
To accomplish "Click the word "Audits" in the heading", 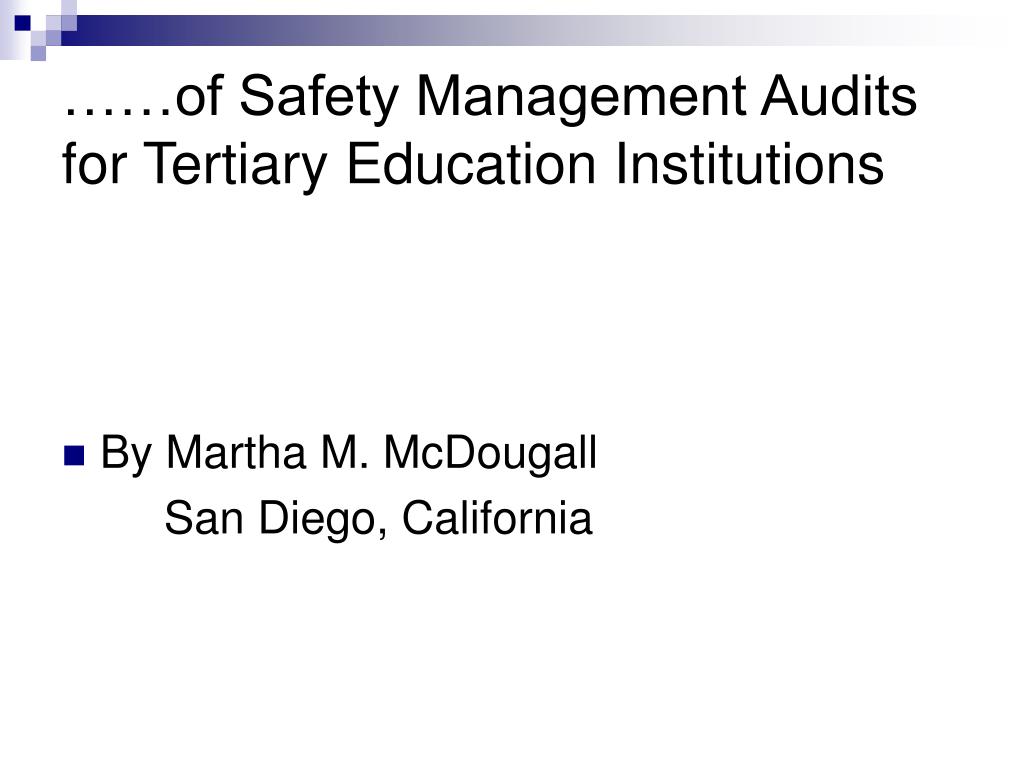I will (839, 95).
